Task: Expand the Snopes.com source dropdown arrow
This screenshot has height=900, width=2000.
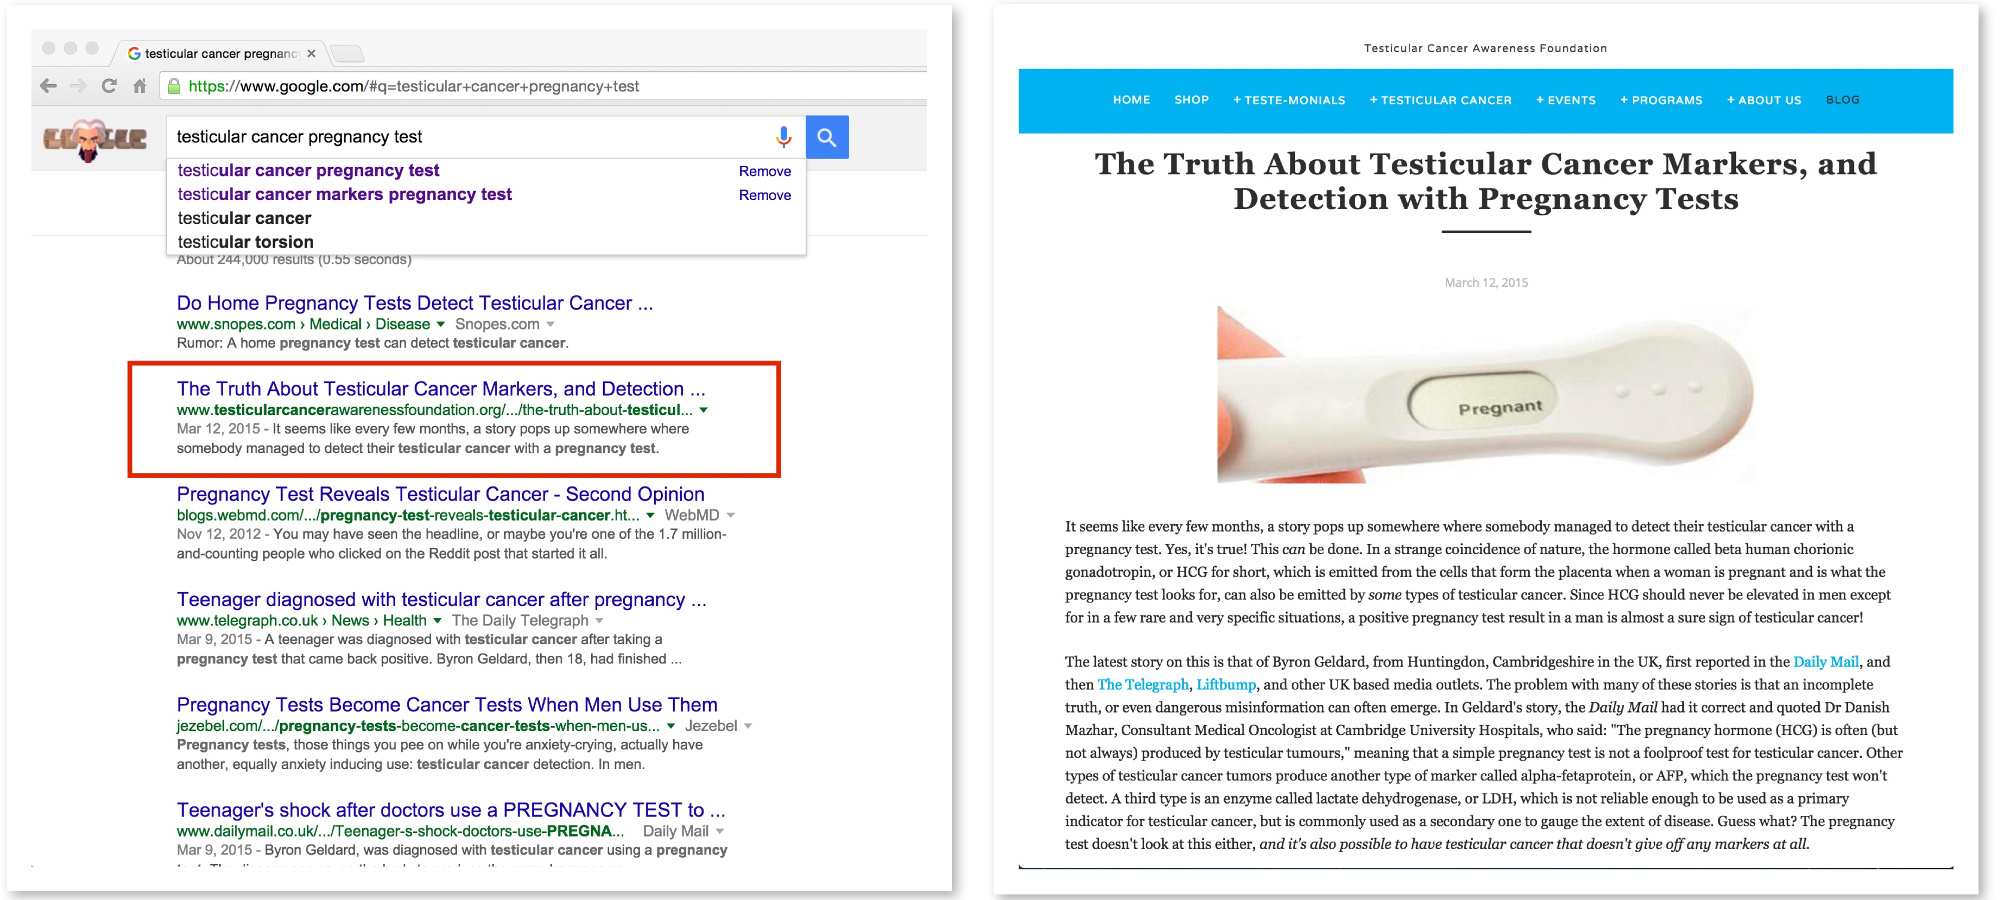Action: 550,324
